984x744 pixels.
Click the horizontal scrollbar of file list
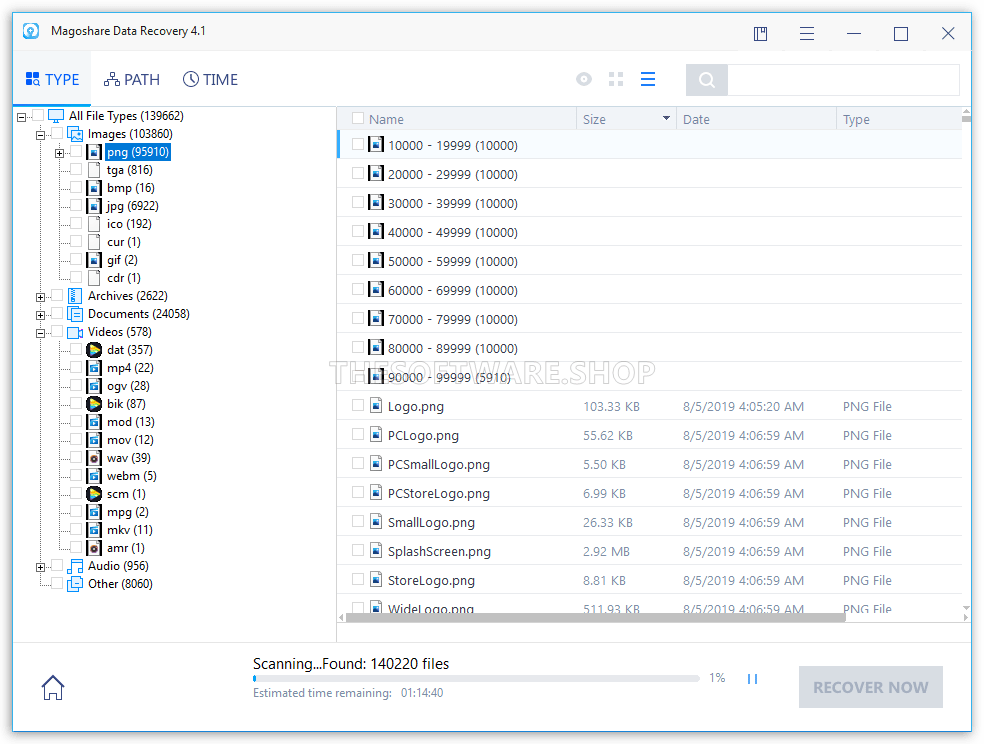click(596, 617)
